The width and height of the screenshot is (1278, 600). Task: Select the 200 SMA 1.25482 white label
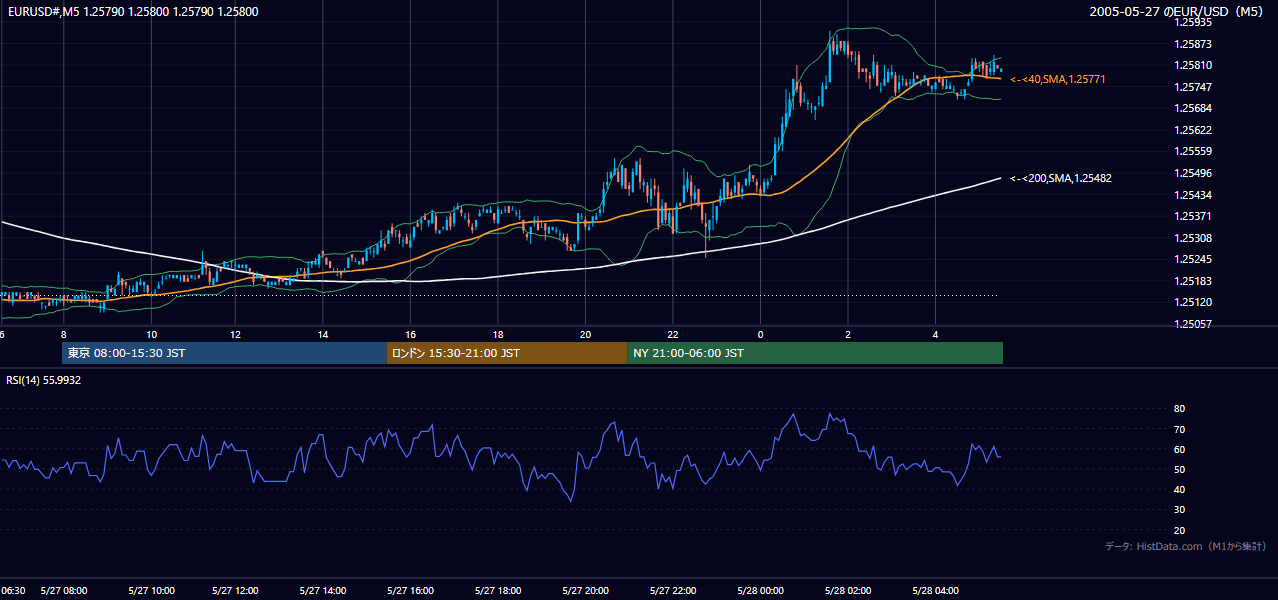click(1061, 178)
